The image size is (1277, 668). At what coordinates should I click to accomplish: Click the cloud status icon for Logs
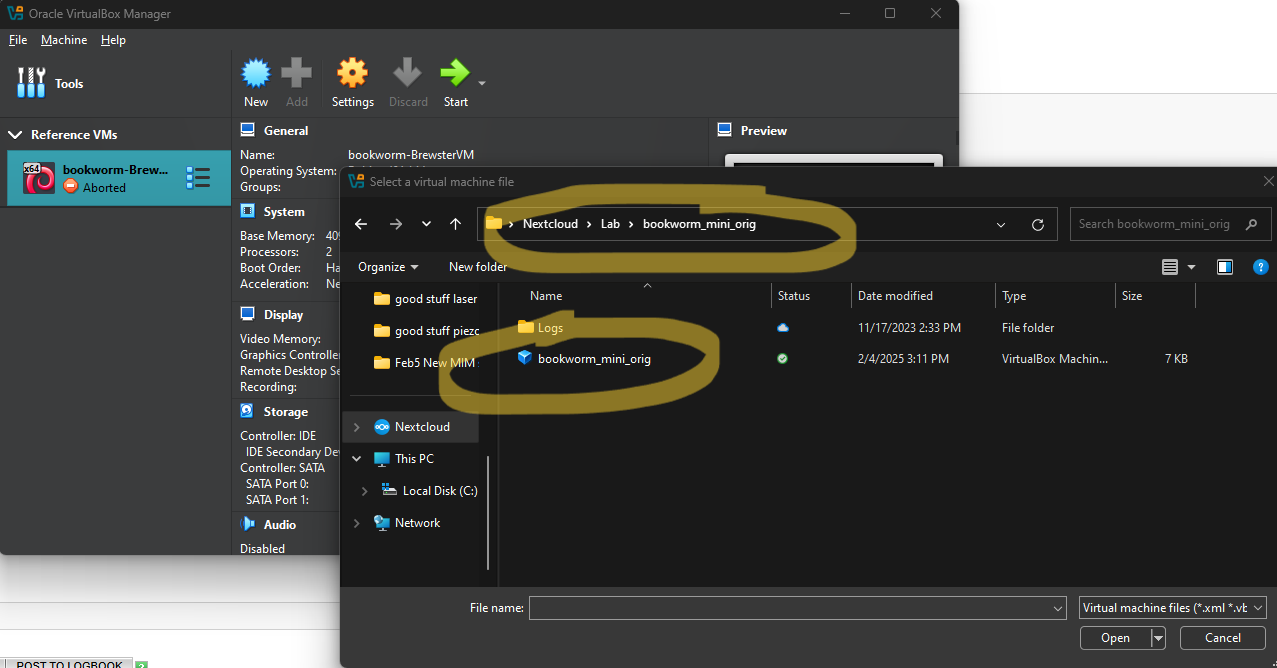[x=782, y=327]
